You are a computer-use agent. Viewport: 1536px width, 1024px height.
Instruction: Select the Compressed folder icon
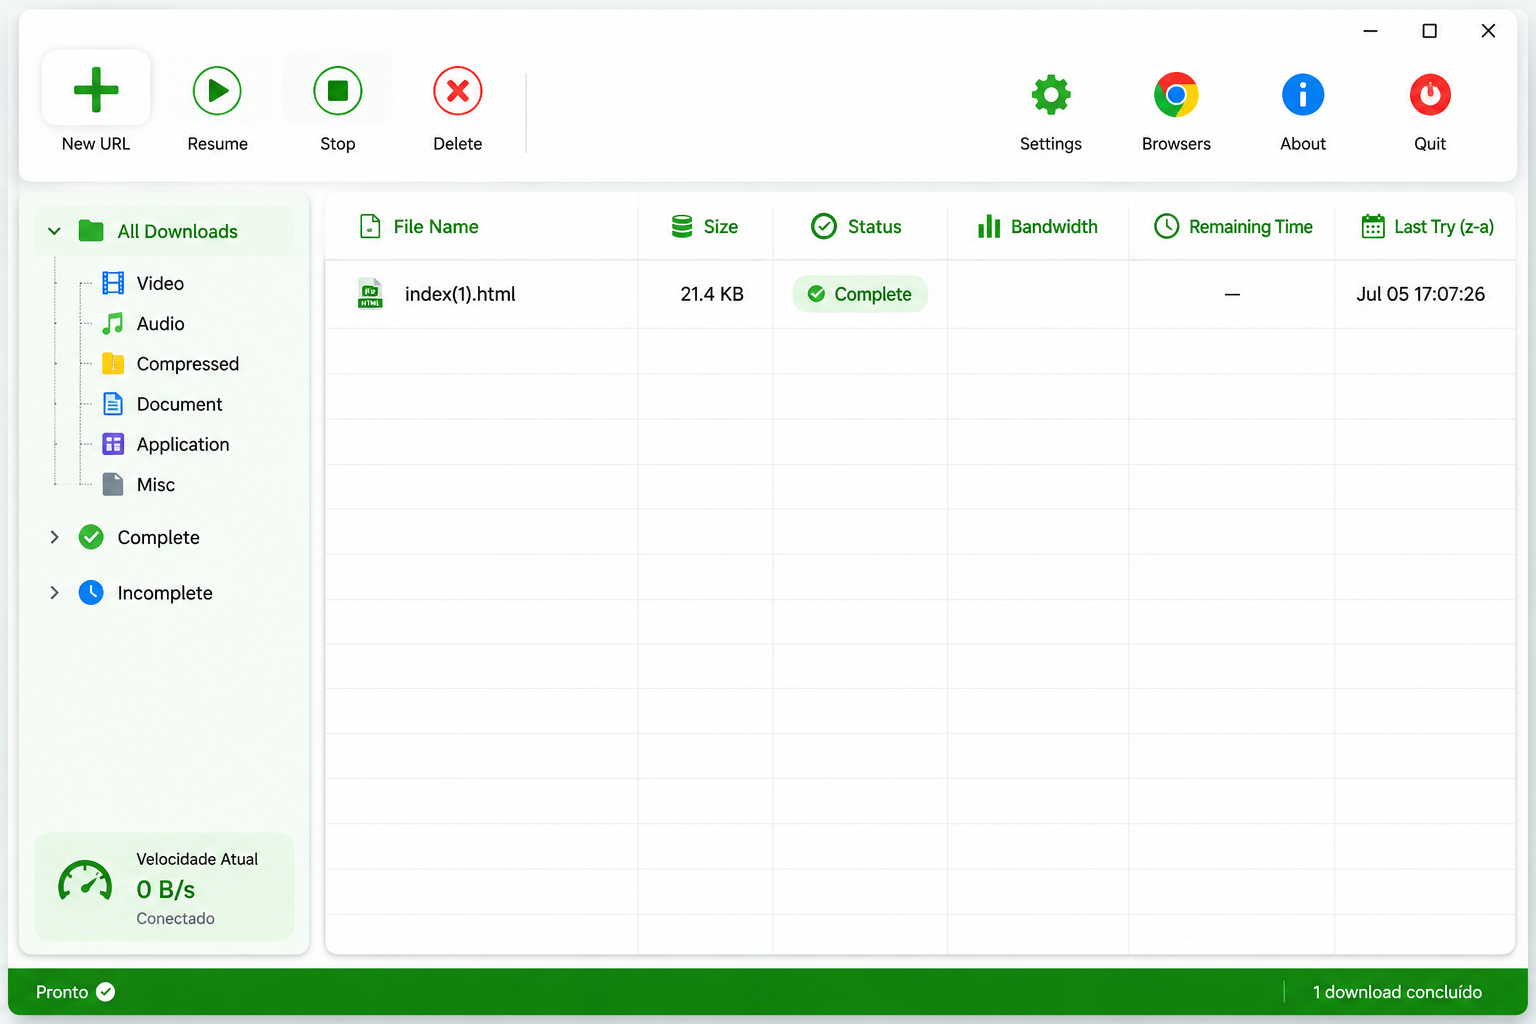point(113,363)
